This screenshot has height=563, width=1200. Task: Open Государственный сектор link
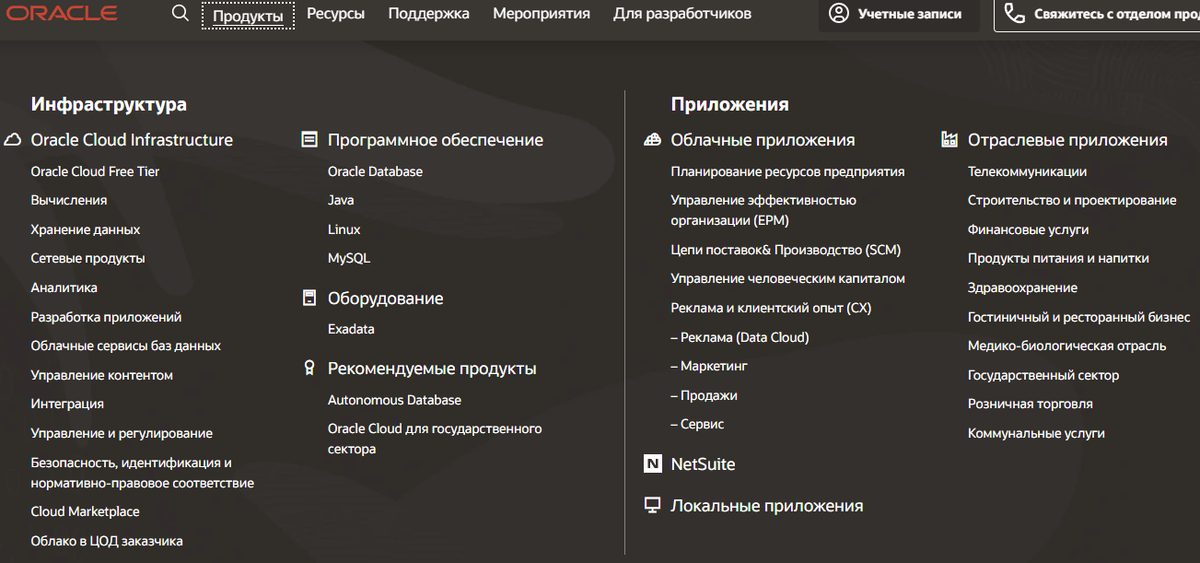[x=1043, y=375]
